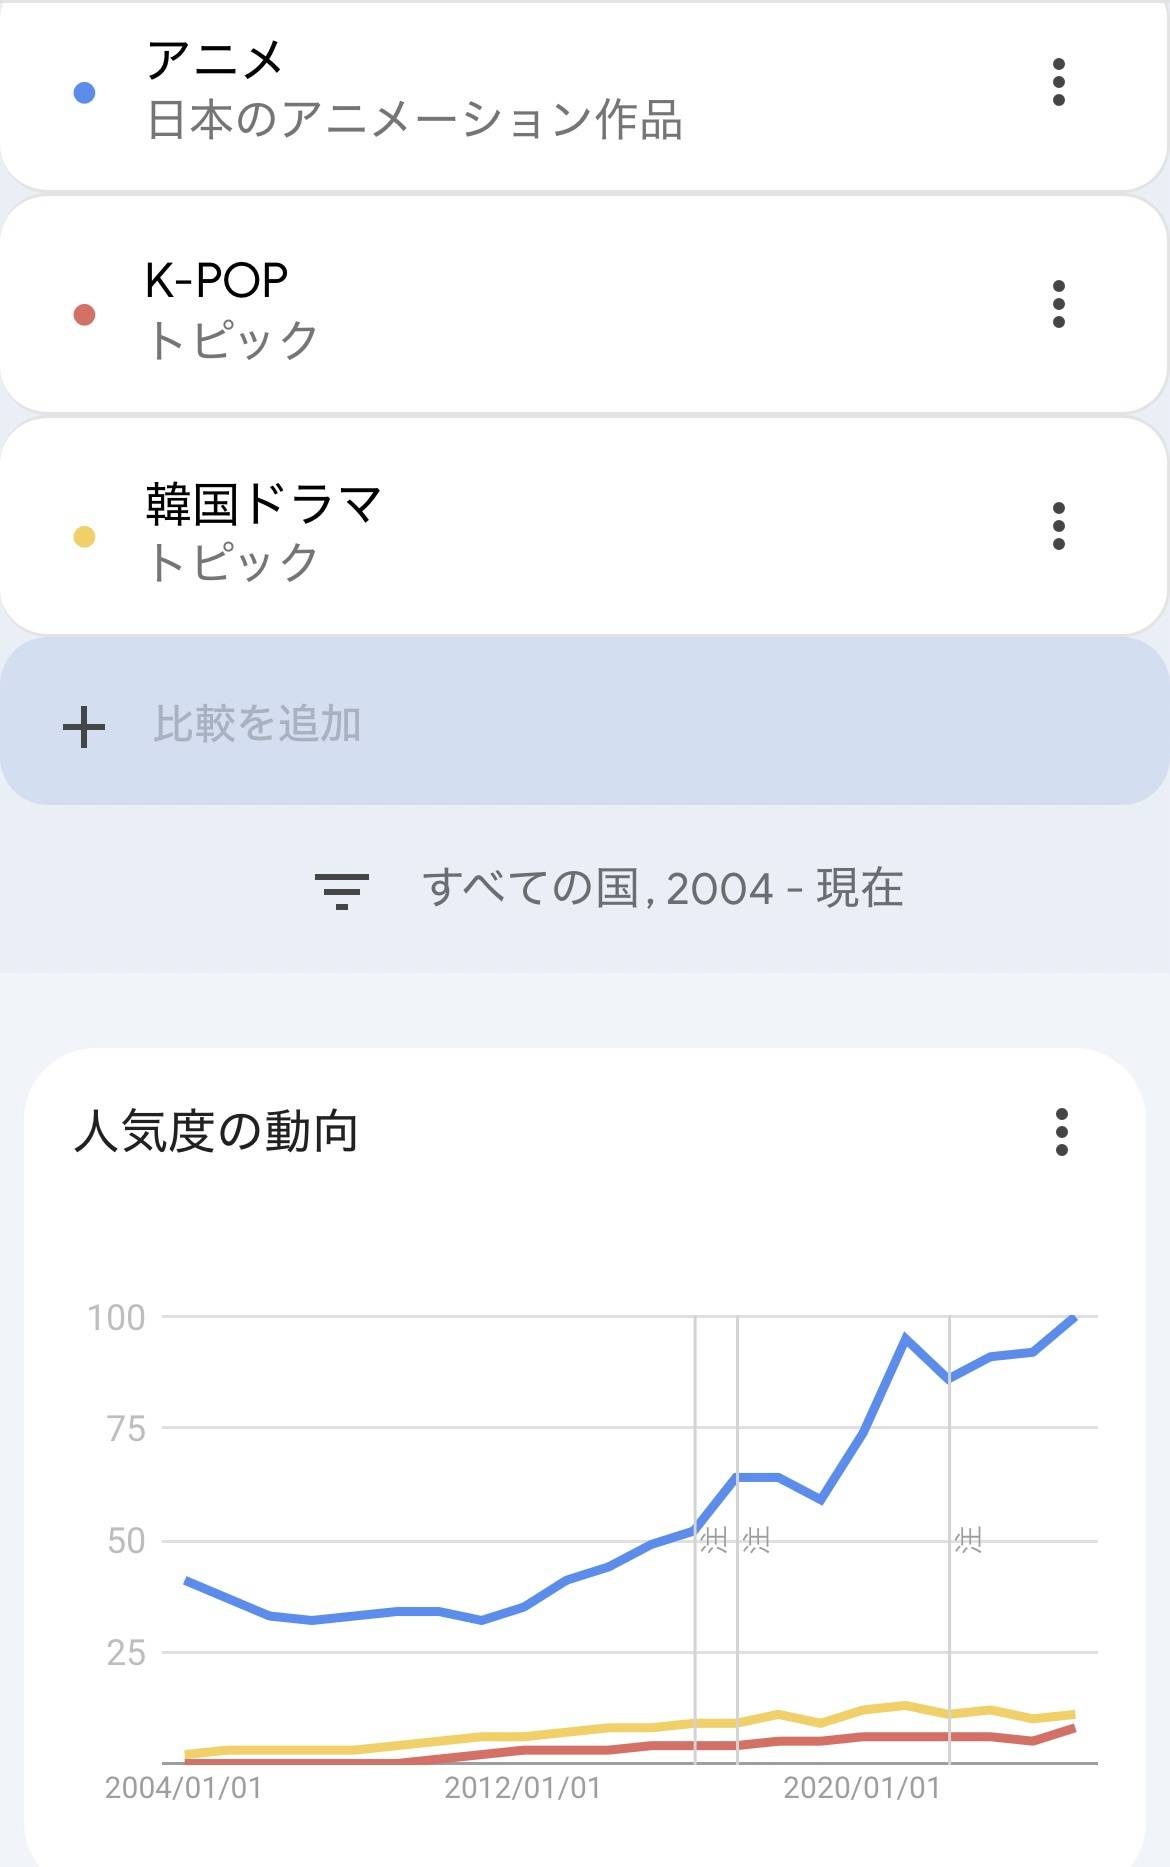Click the leftmost 注 note marker on chart
The height and width of the screenshot is (1867, 1170).
tap(714, 1539)
